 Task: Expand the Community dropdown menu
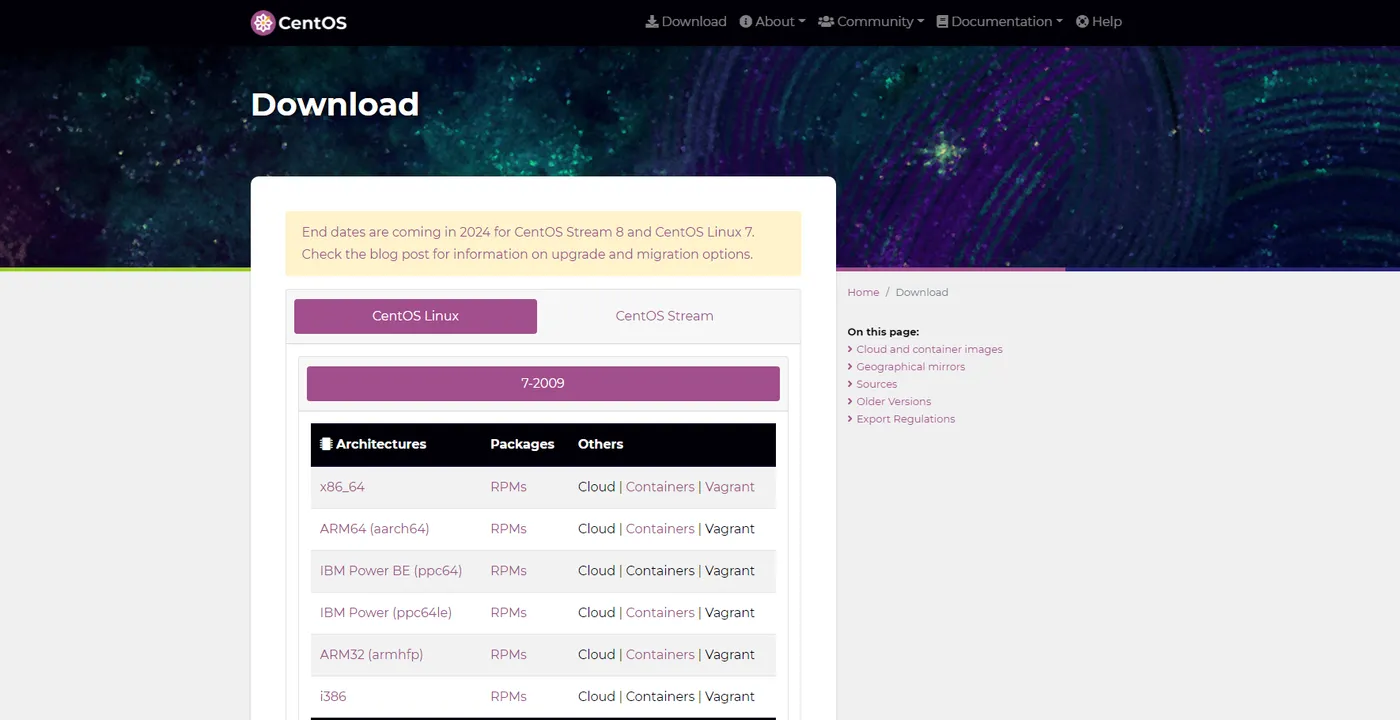pyautogui.click(x=871, y=21)
